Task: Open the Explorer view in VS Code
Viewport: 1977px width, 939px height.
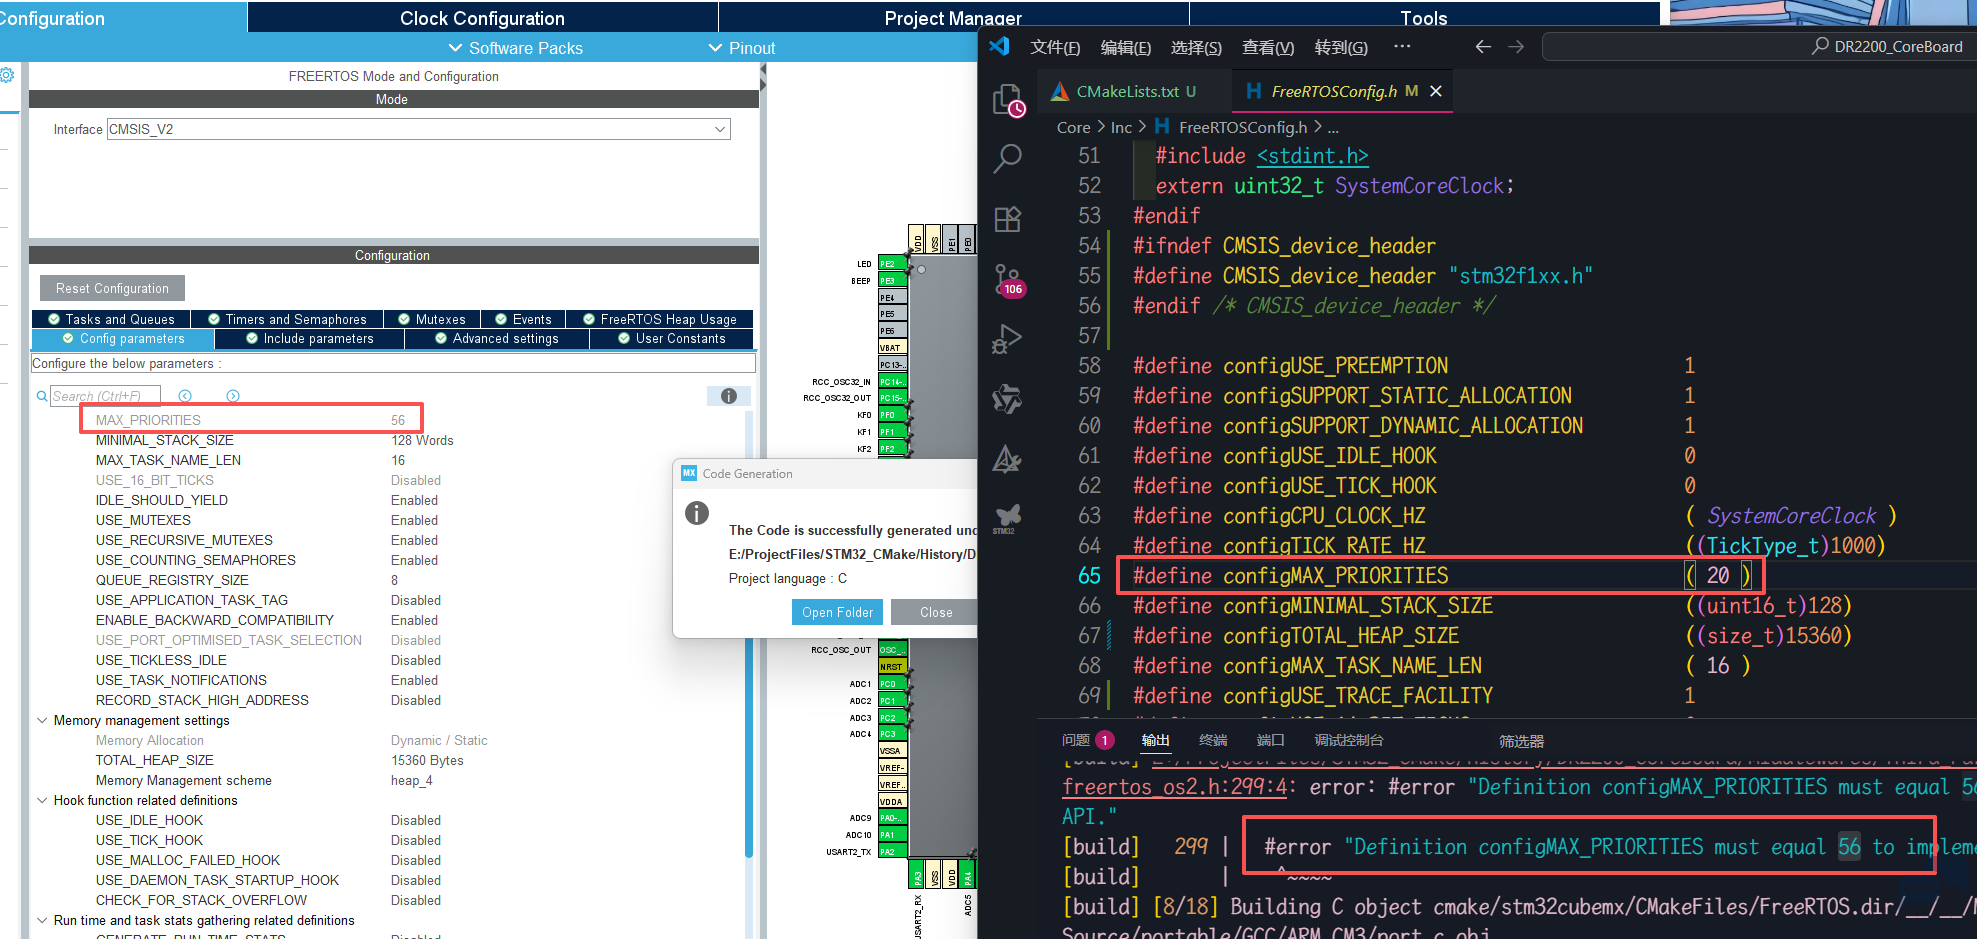Action: (x=1007, y=101)
